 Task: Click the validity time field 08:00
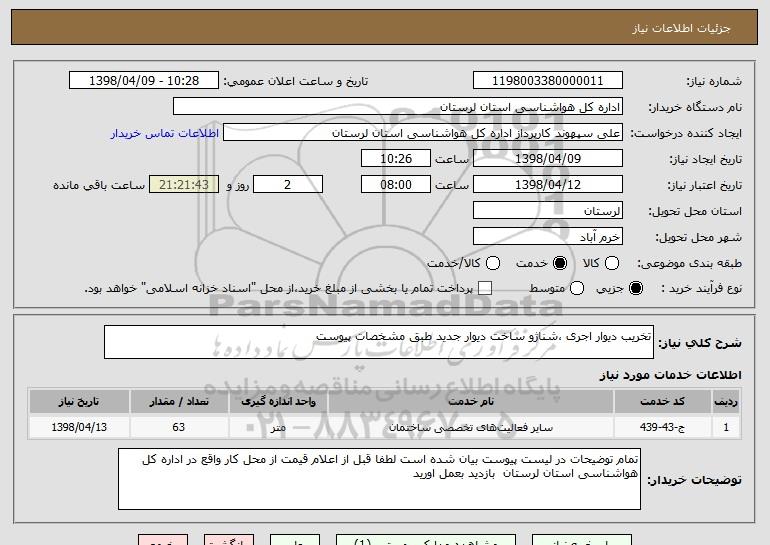[396, 185]
